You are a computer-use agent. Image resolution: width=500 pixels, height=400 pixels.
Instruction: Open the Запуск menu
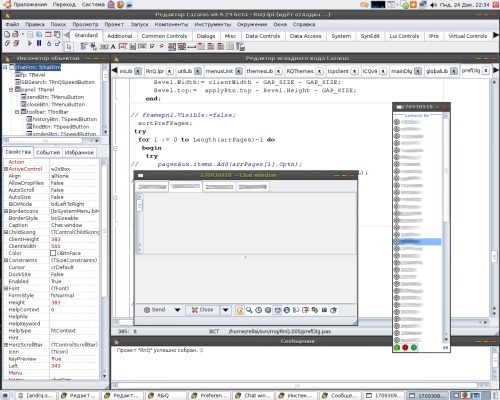click(139, 24)
